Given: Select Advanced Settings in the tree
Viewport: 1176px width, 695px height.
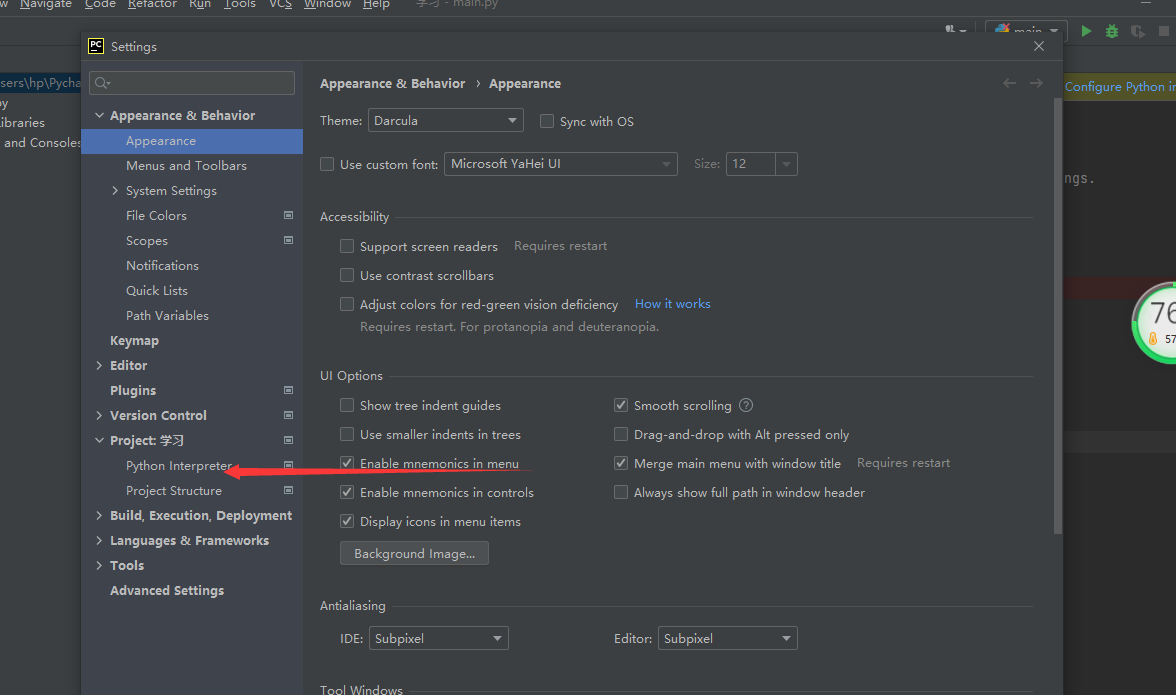Looking at the screenshot, I should (x=166, y=591).
